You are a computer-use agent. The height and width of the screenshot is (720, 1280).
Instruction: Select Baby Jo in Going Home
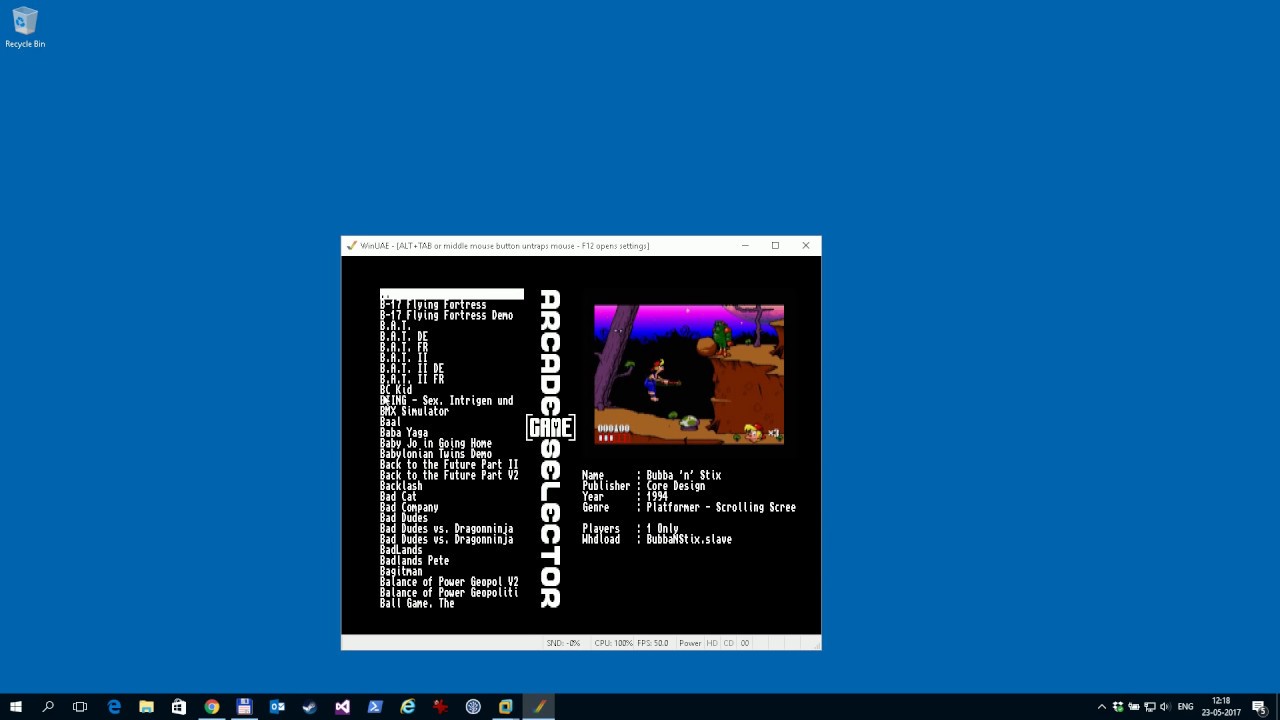tap(436, 443)
